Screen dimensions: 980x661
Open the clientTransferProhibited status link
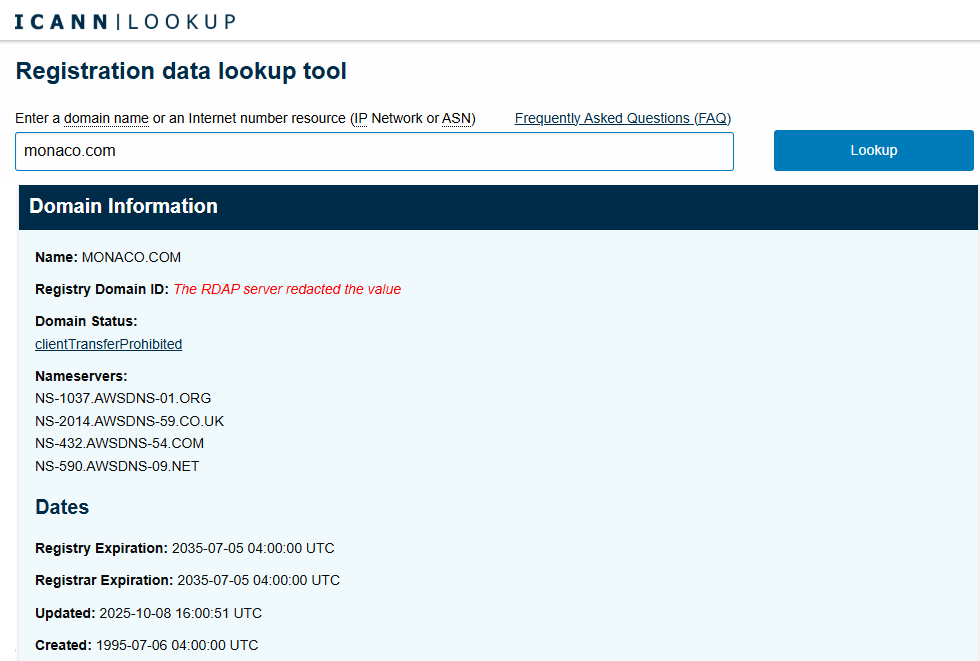[108, 344]
